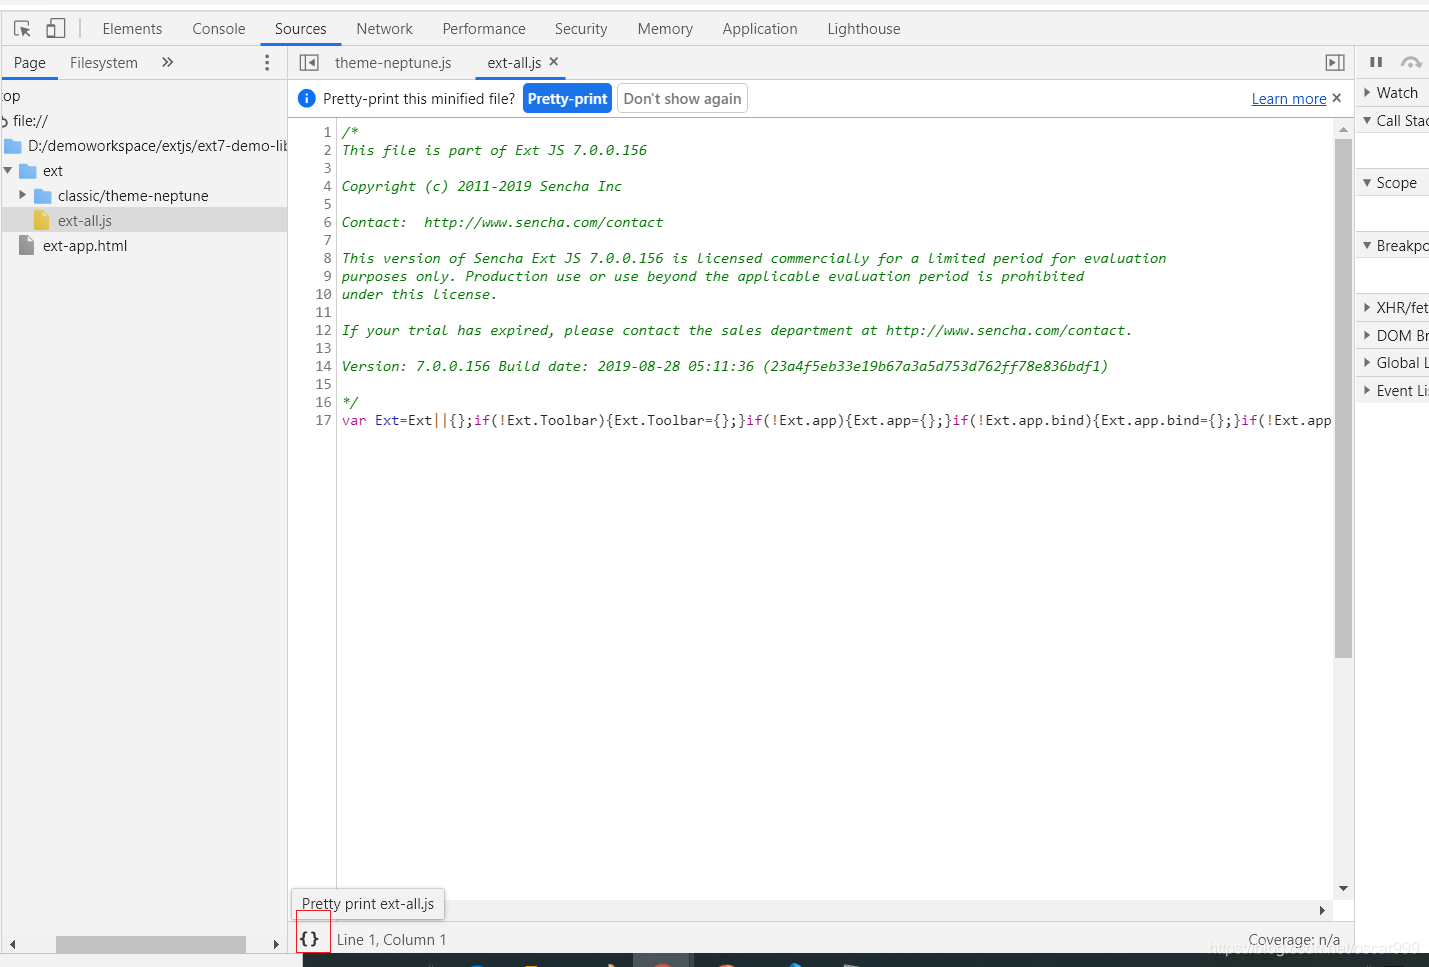Pause script execution
The width and height of the screenshot is (1429, 967).
tap(1376, 62)
